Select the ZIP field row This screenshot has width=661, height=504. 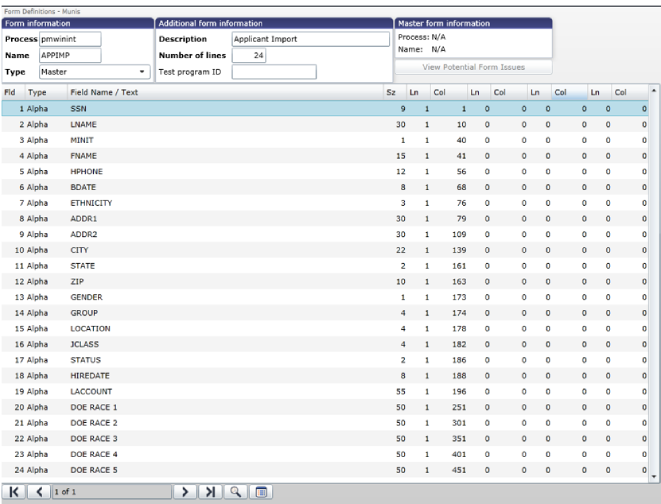tap(325, 281)
